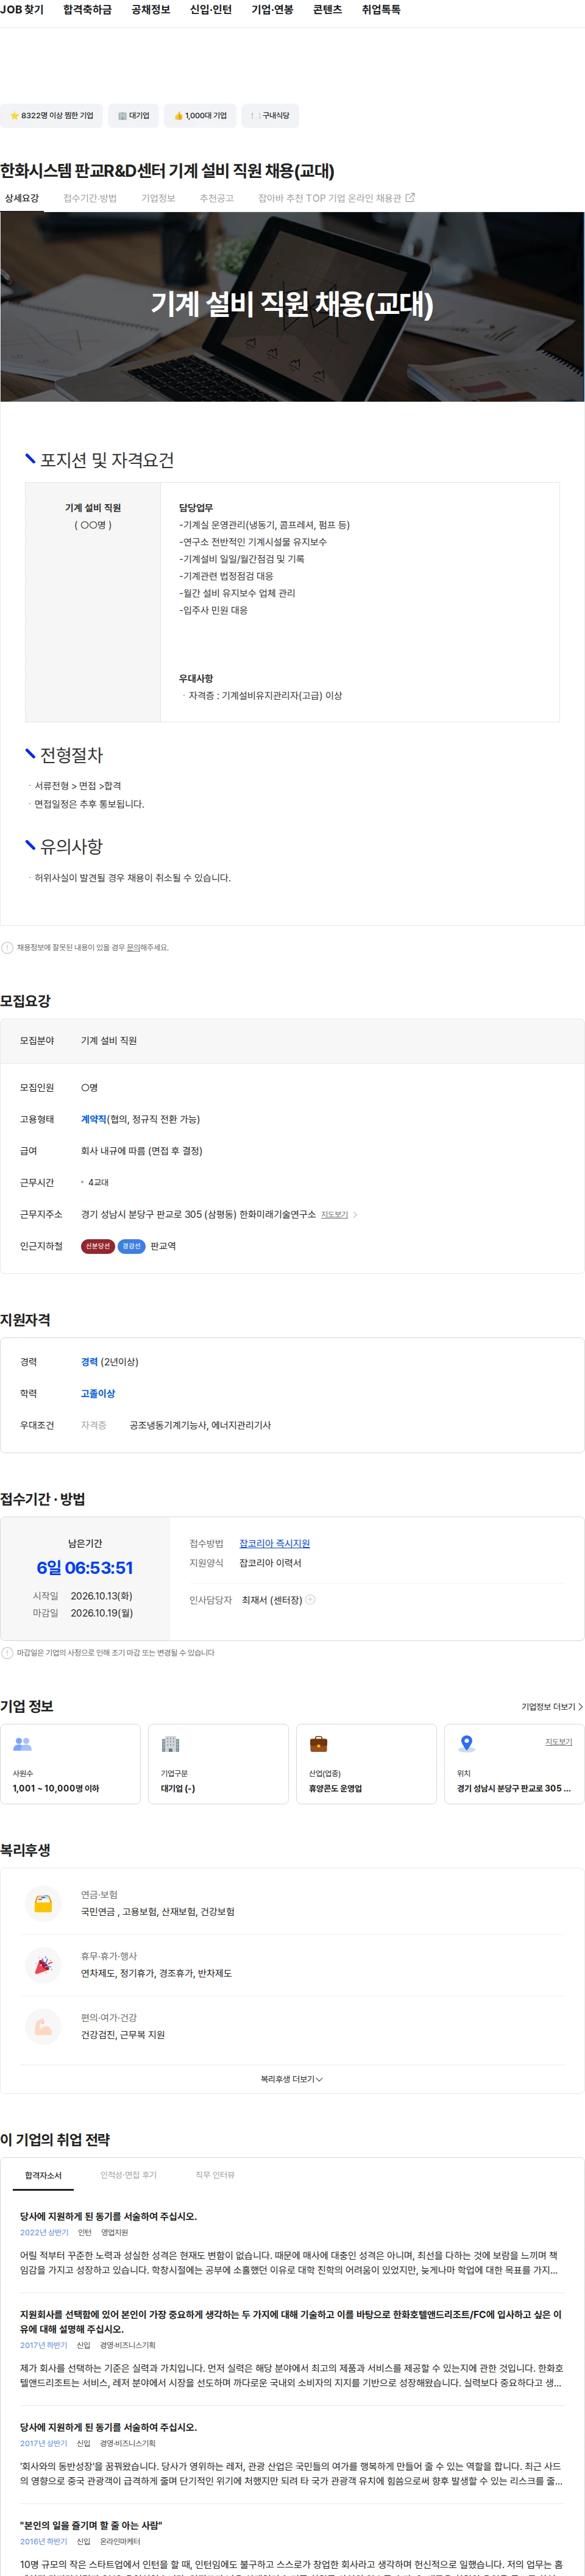The width and height of the screenshot is (585, 2576).
Task: Click the 판교역 station text
Action: tap(163, 1246)
